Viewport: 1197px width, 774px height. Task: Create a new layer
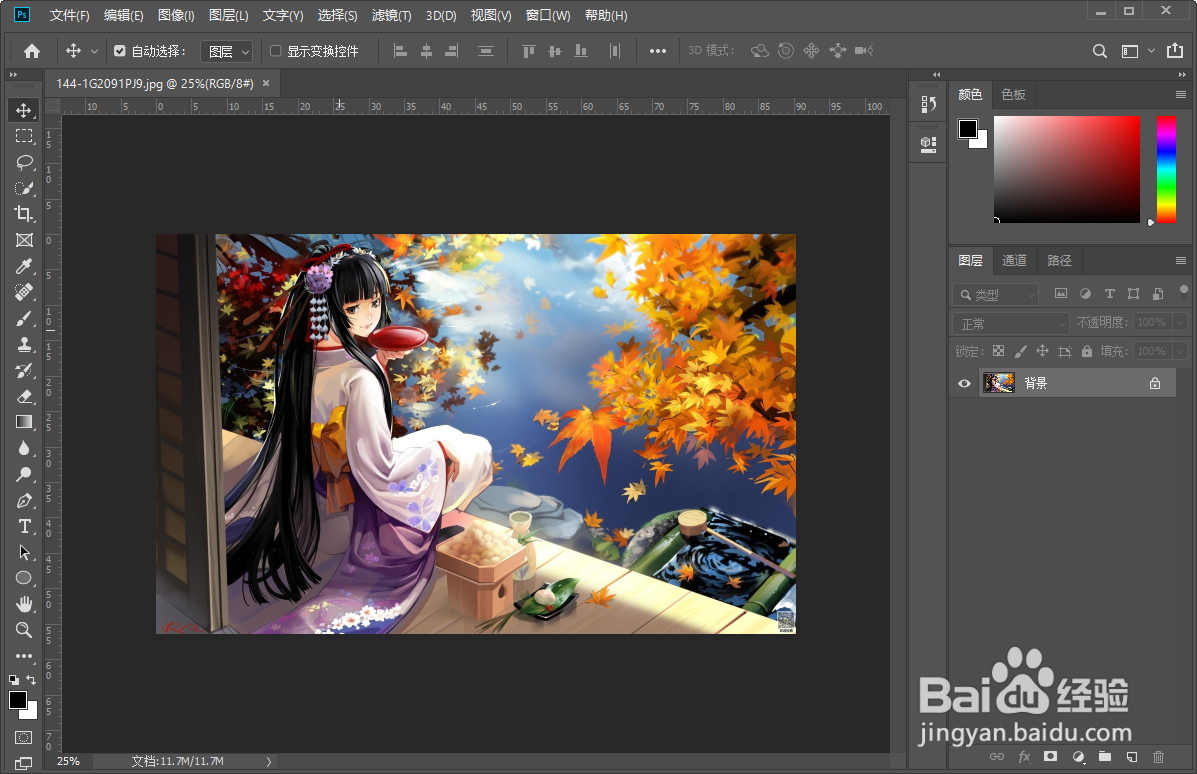(1131, 757)
